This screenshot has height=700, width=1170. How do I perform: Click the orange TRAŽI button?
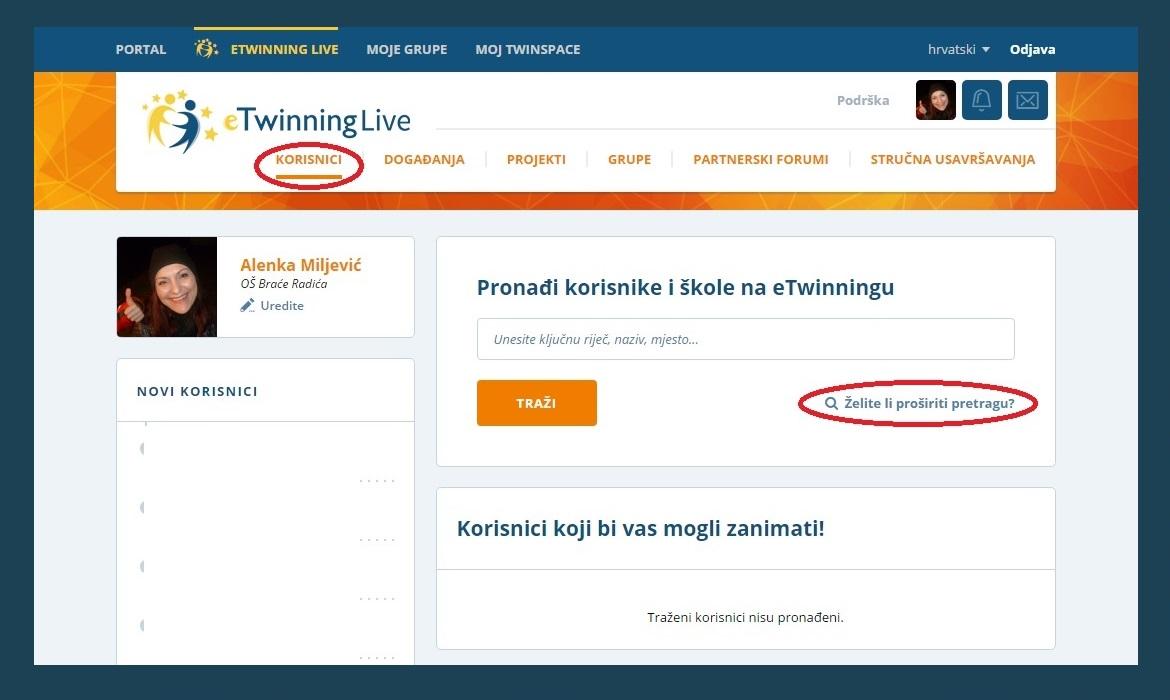(x=536, y=403)
